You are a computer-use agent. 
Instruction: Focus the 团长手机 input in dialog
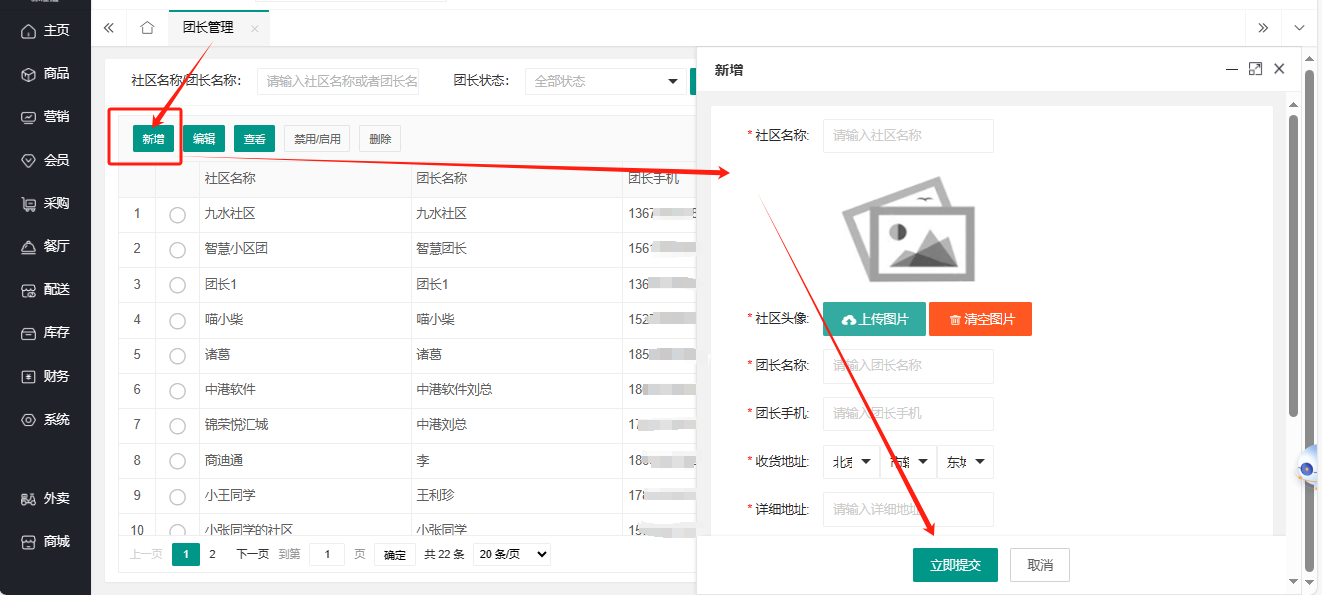pos(908,414)
